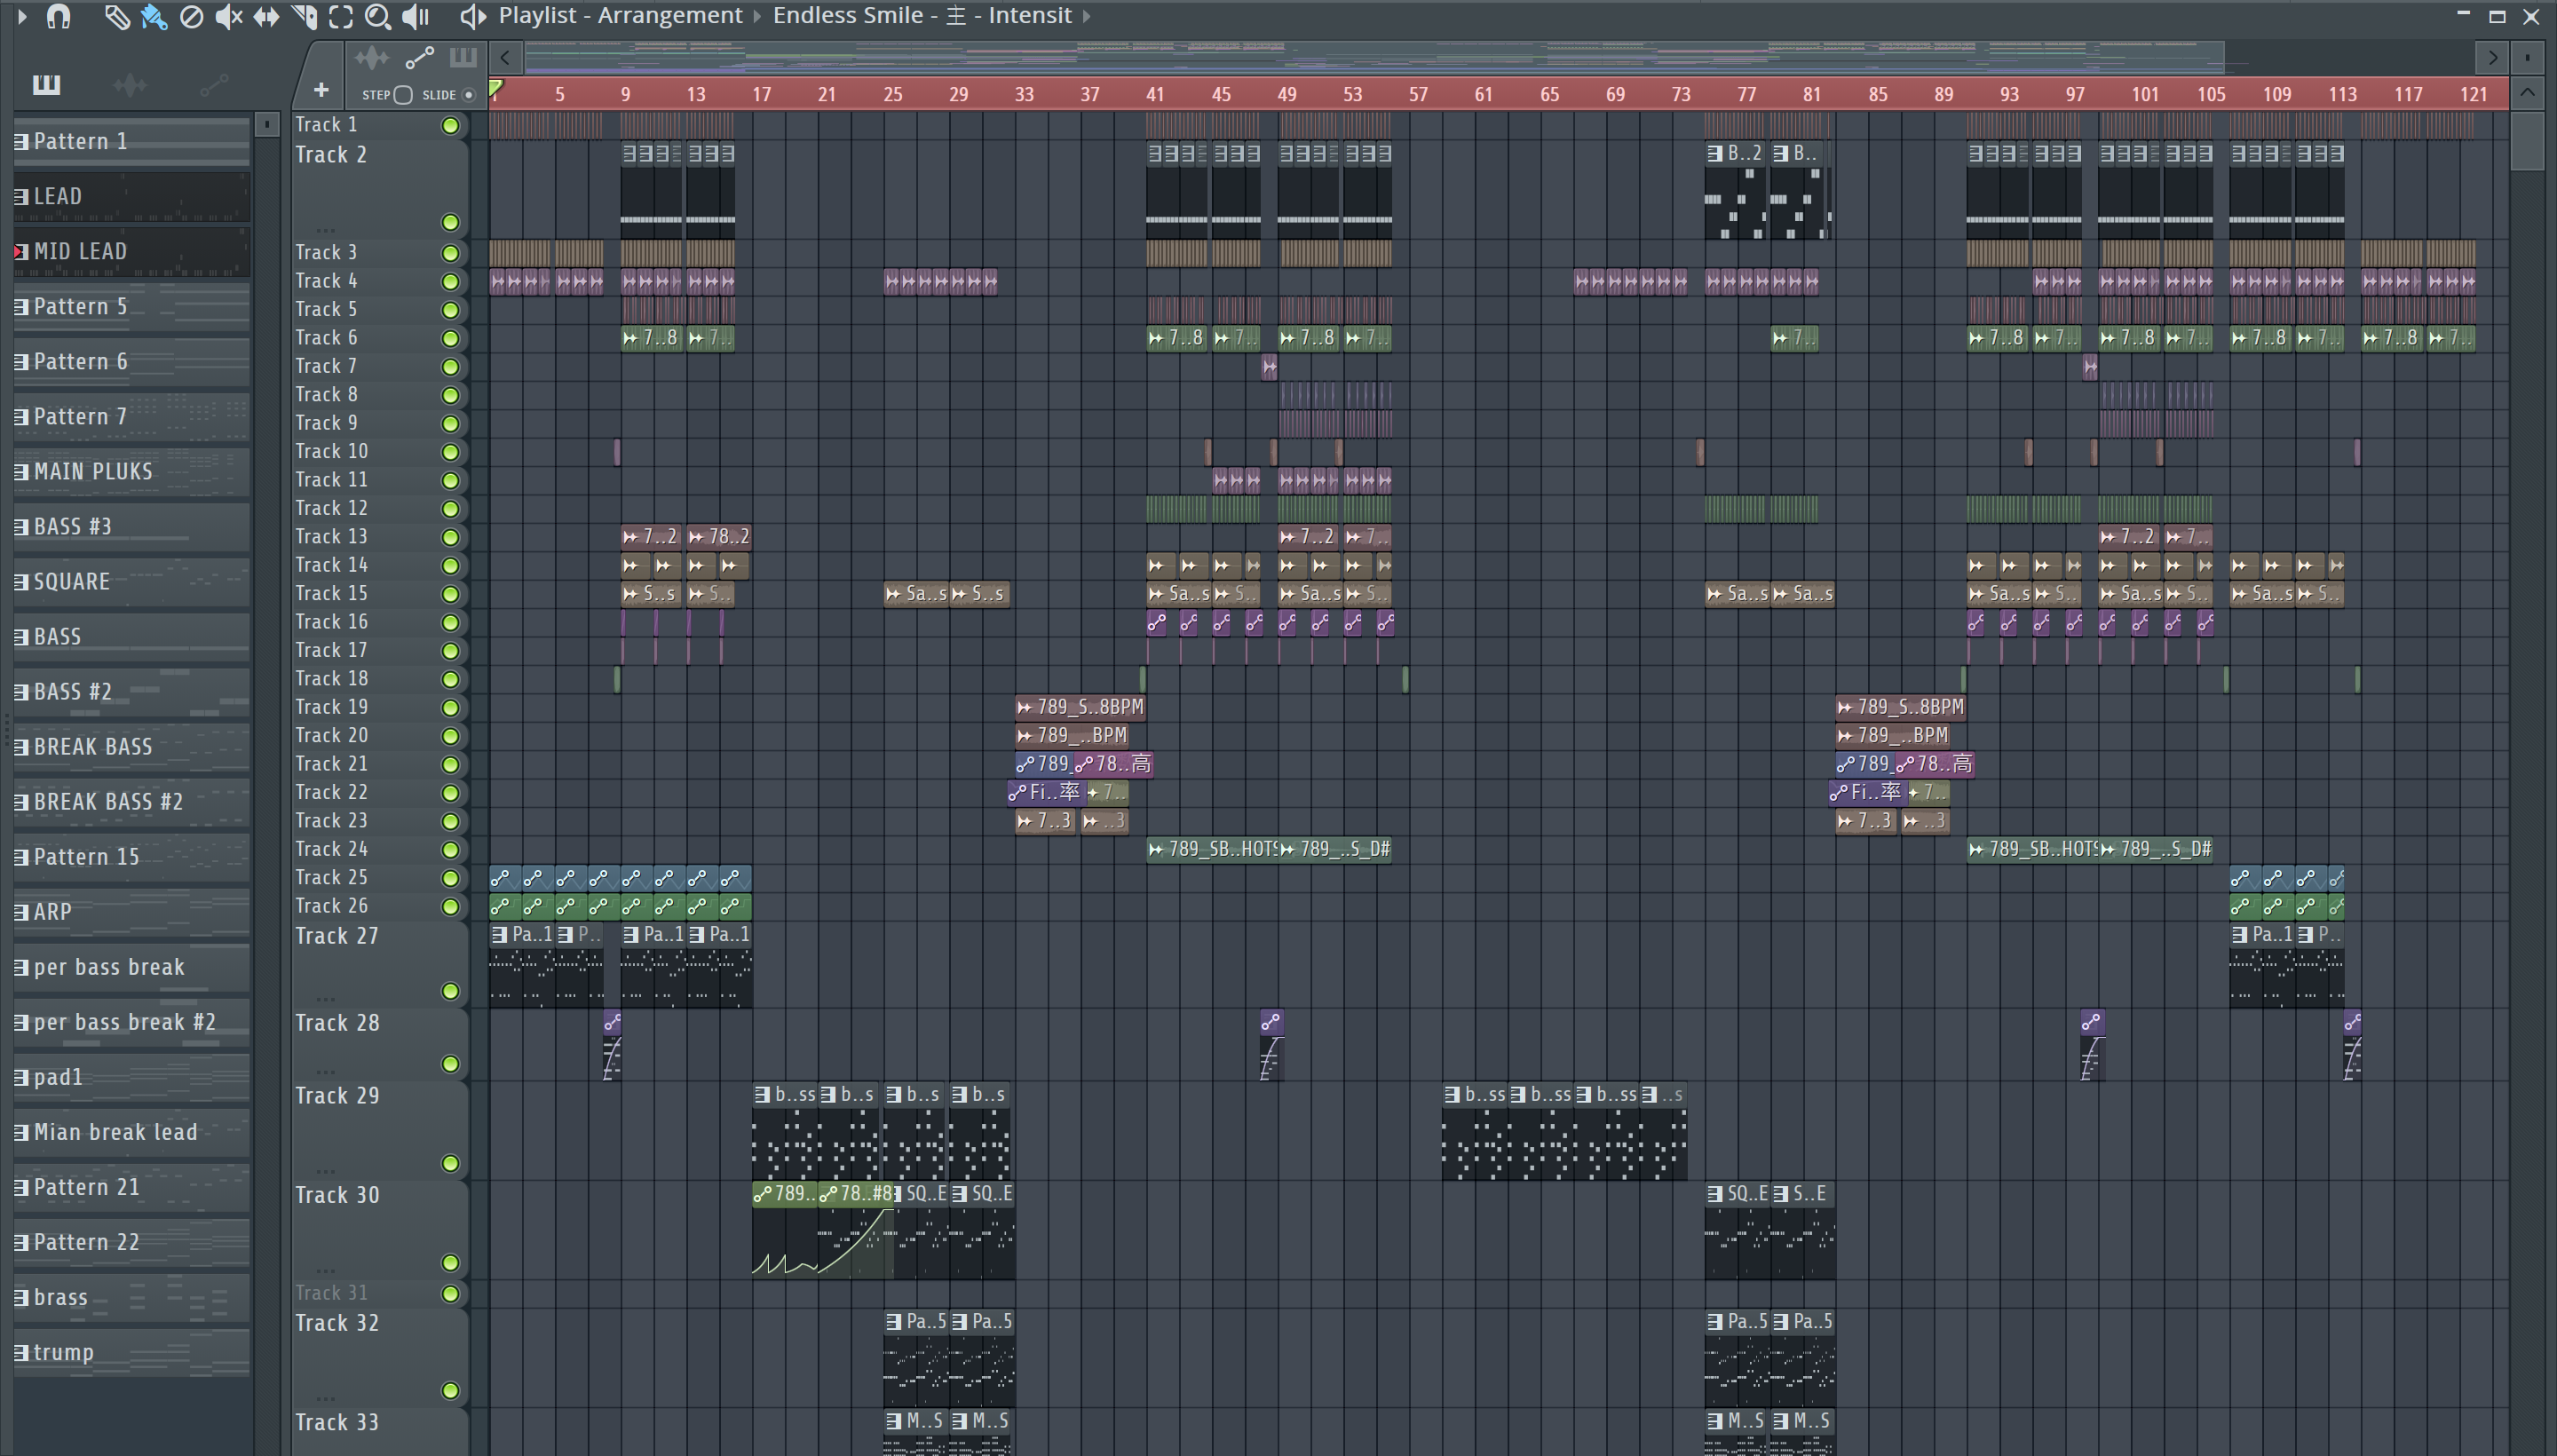Add a new track with the plus button
Viewport: 2557px width, 1456px height.
pos(321,90)
